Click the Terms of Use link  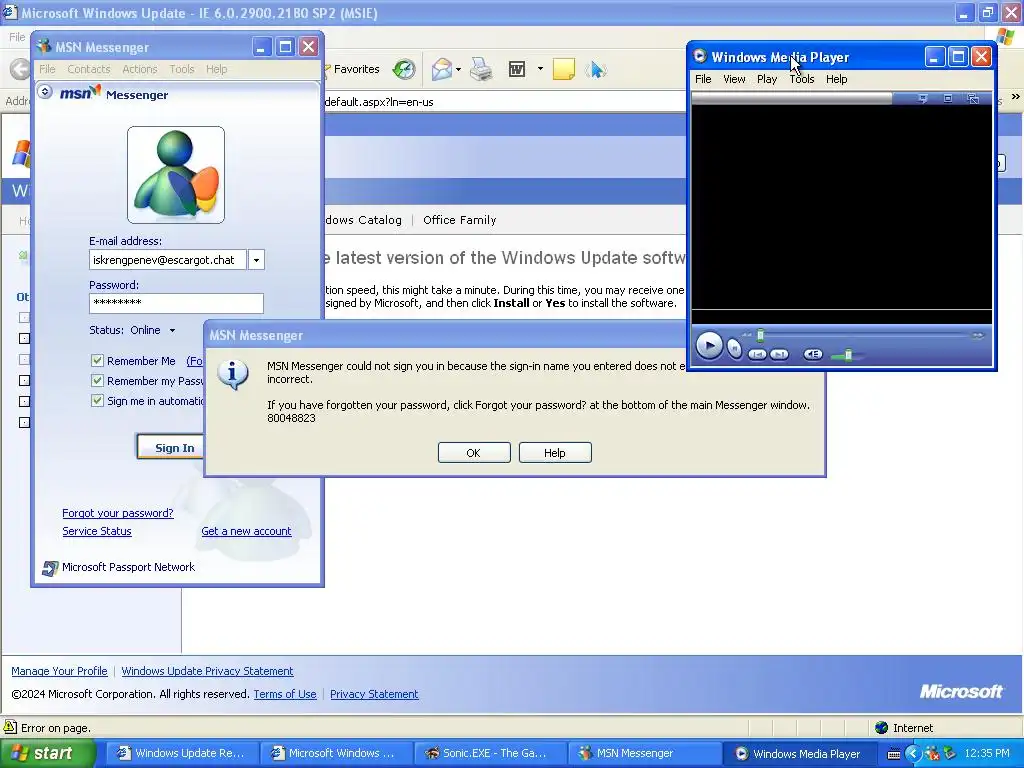click(285, 694)
